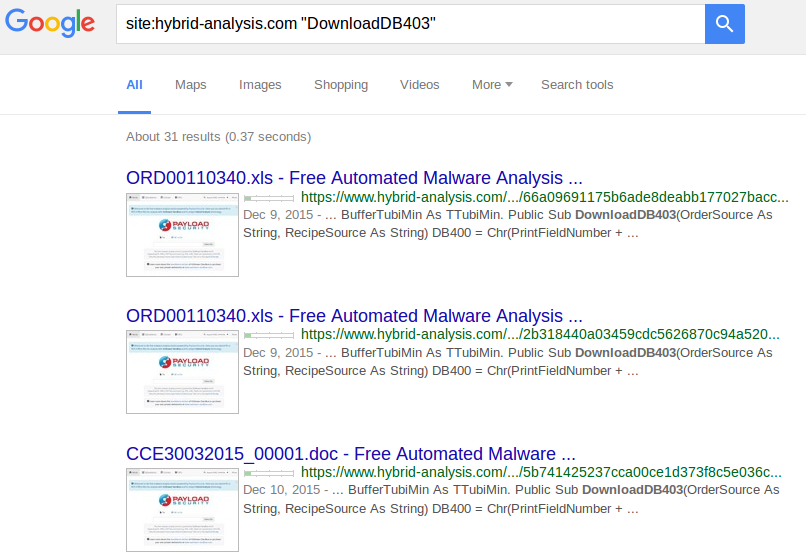Open first ORD00110340.xls result title link

354,178
